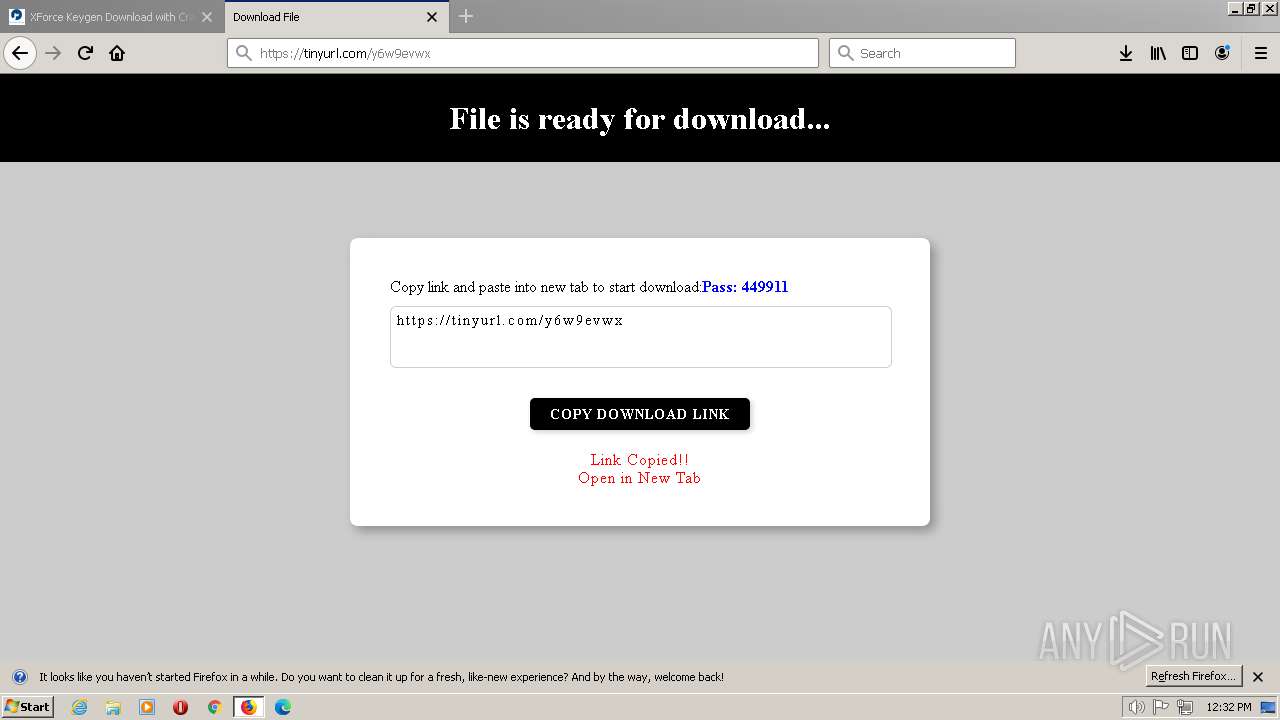Image resolution: width=1280 pixels, height=720 pixels.
Task: Click Show desktop button beside clock
Action: [1268, 707]
